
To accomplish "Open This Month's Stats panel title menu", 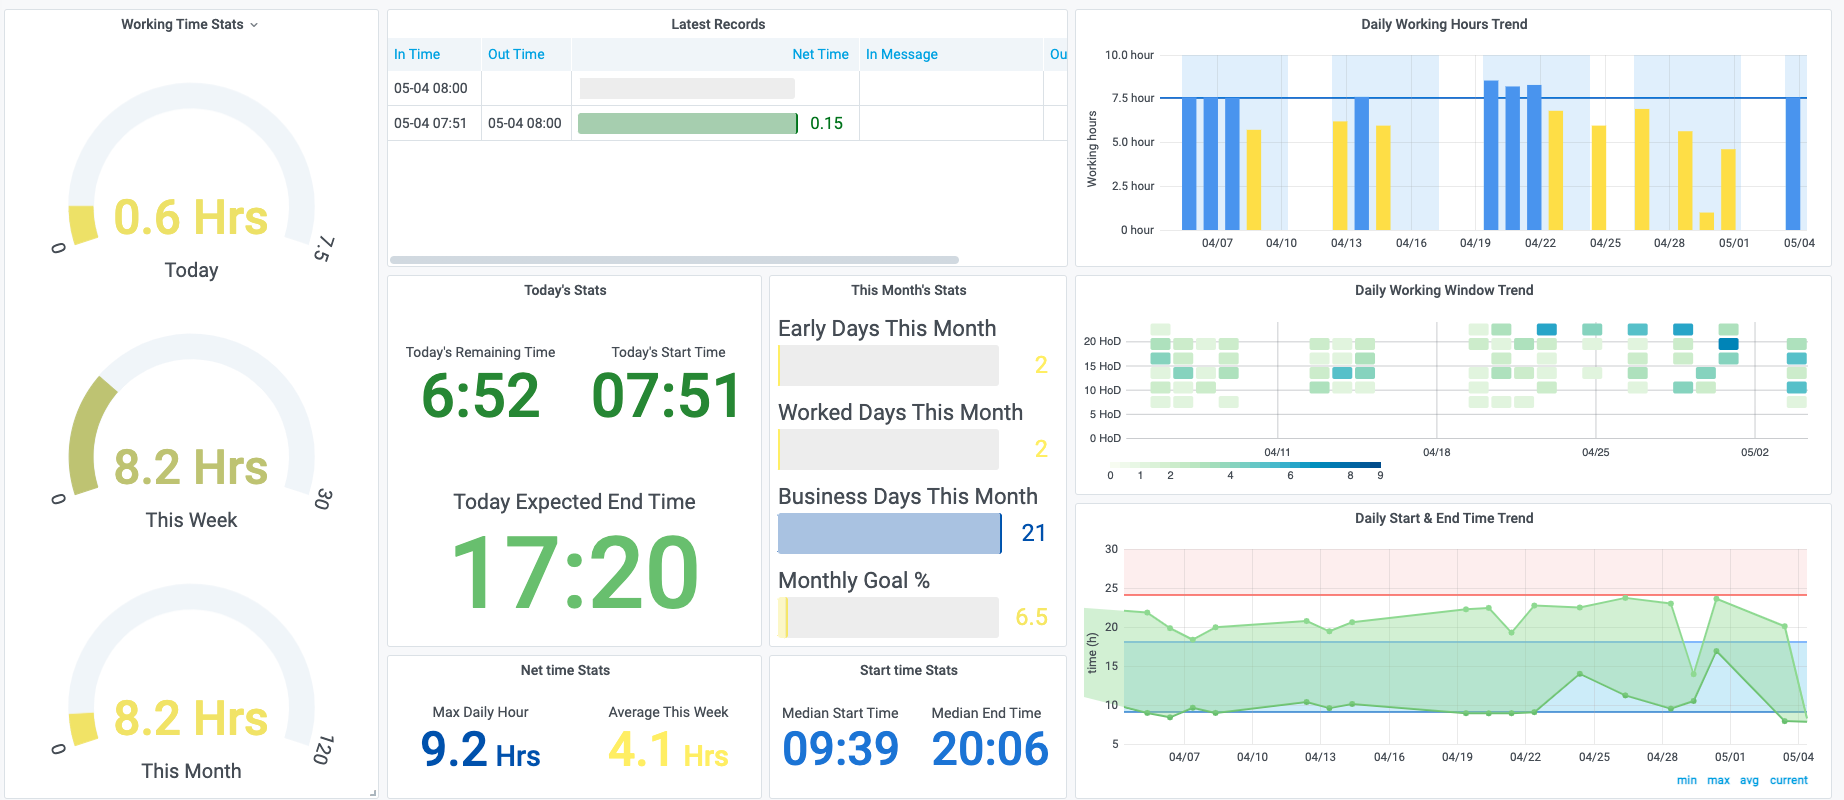I will (908, 290).
